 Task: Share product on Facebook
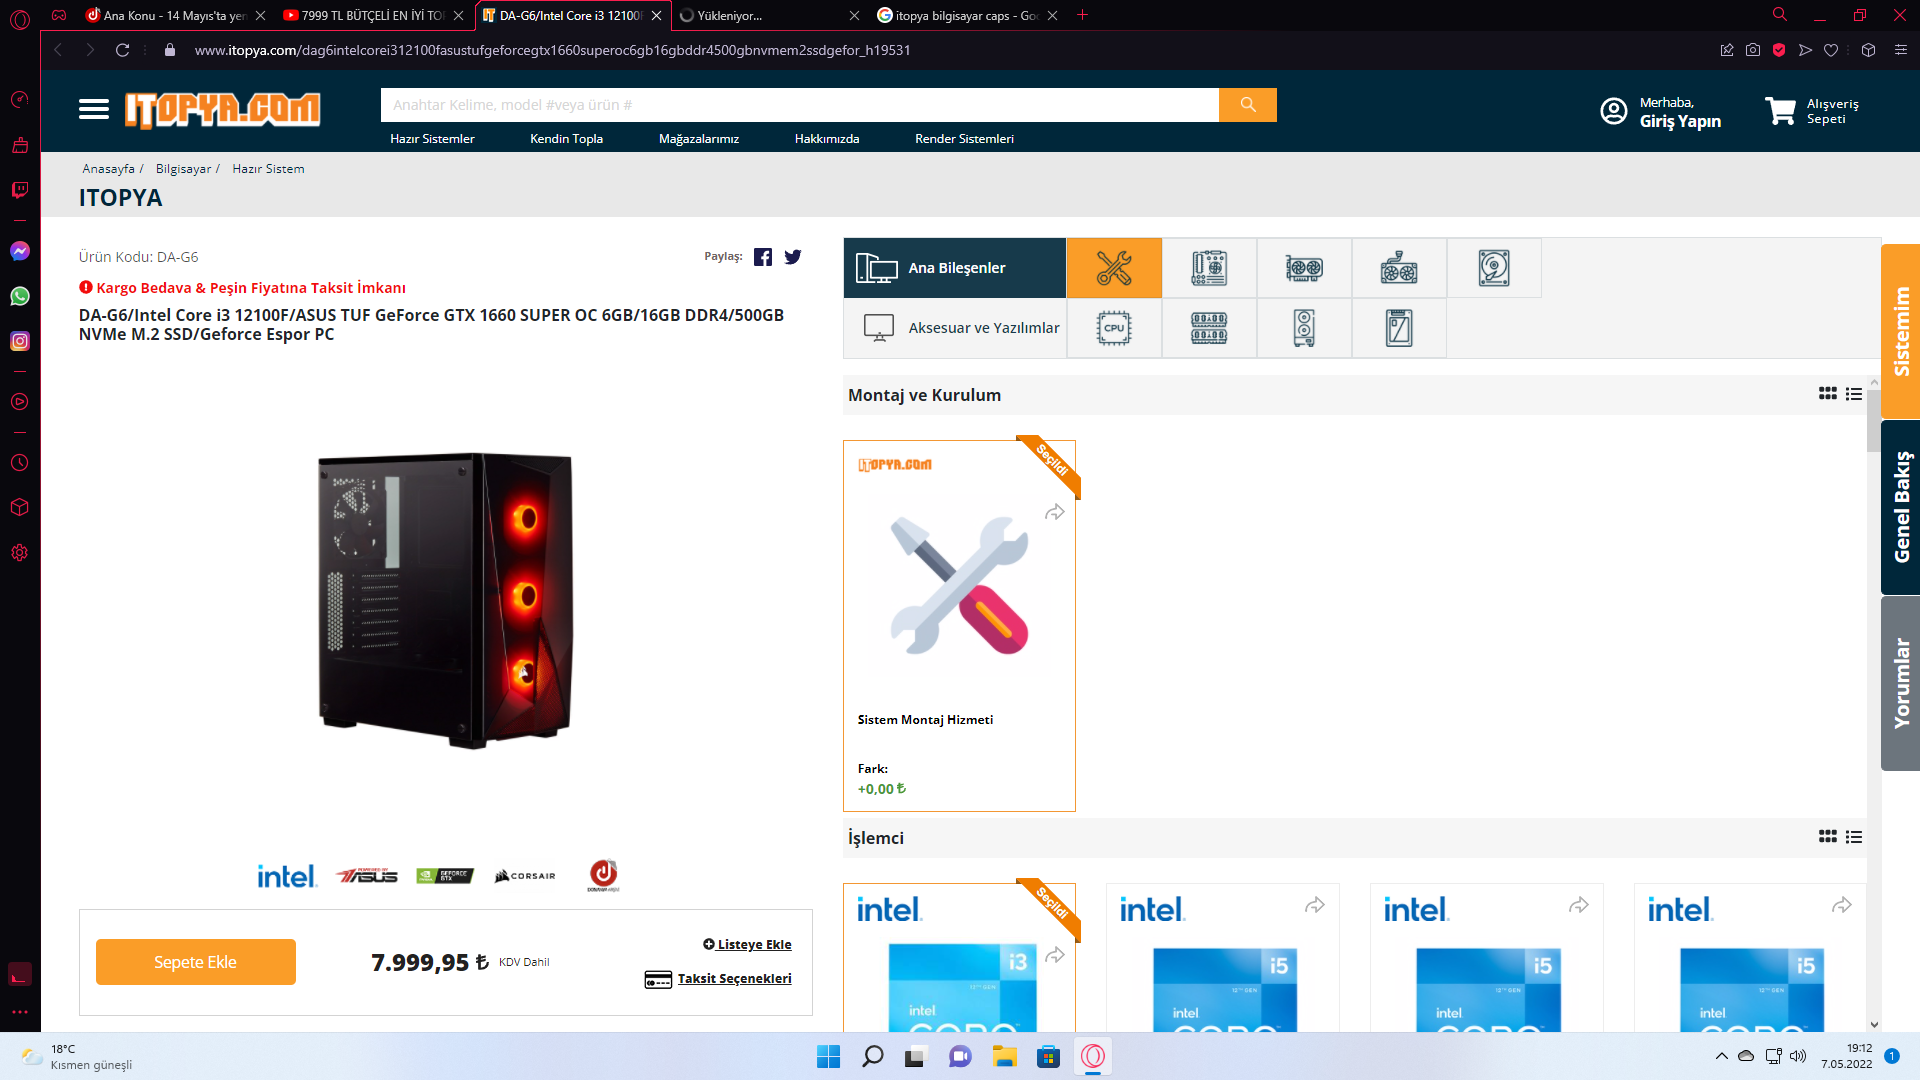763,257
